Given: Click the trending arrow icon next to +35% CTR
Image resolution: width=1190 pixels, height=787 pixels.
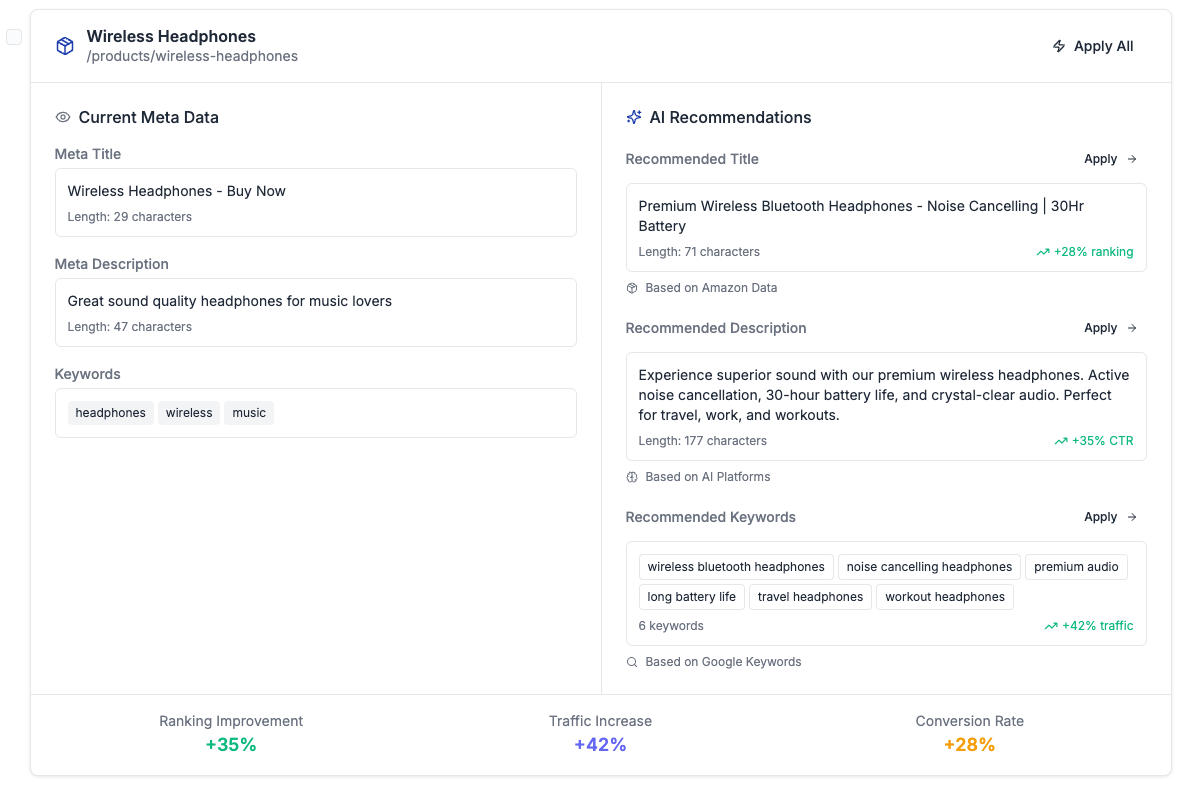Looking at the screenshot, I should point(1061,441).
